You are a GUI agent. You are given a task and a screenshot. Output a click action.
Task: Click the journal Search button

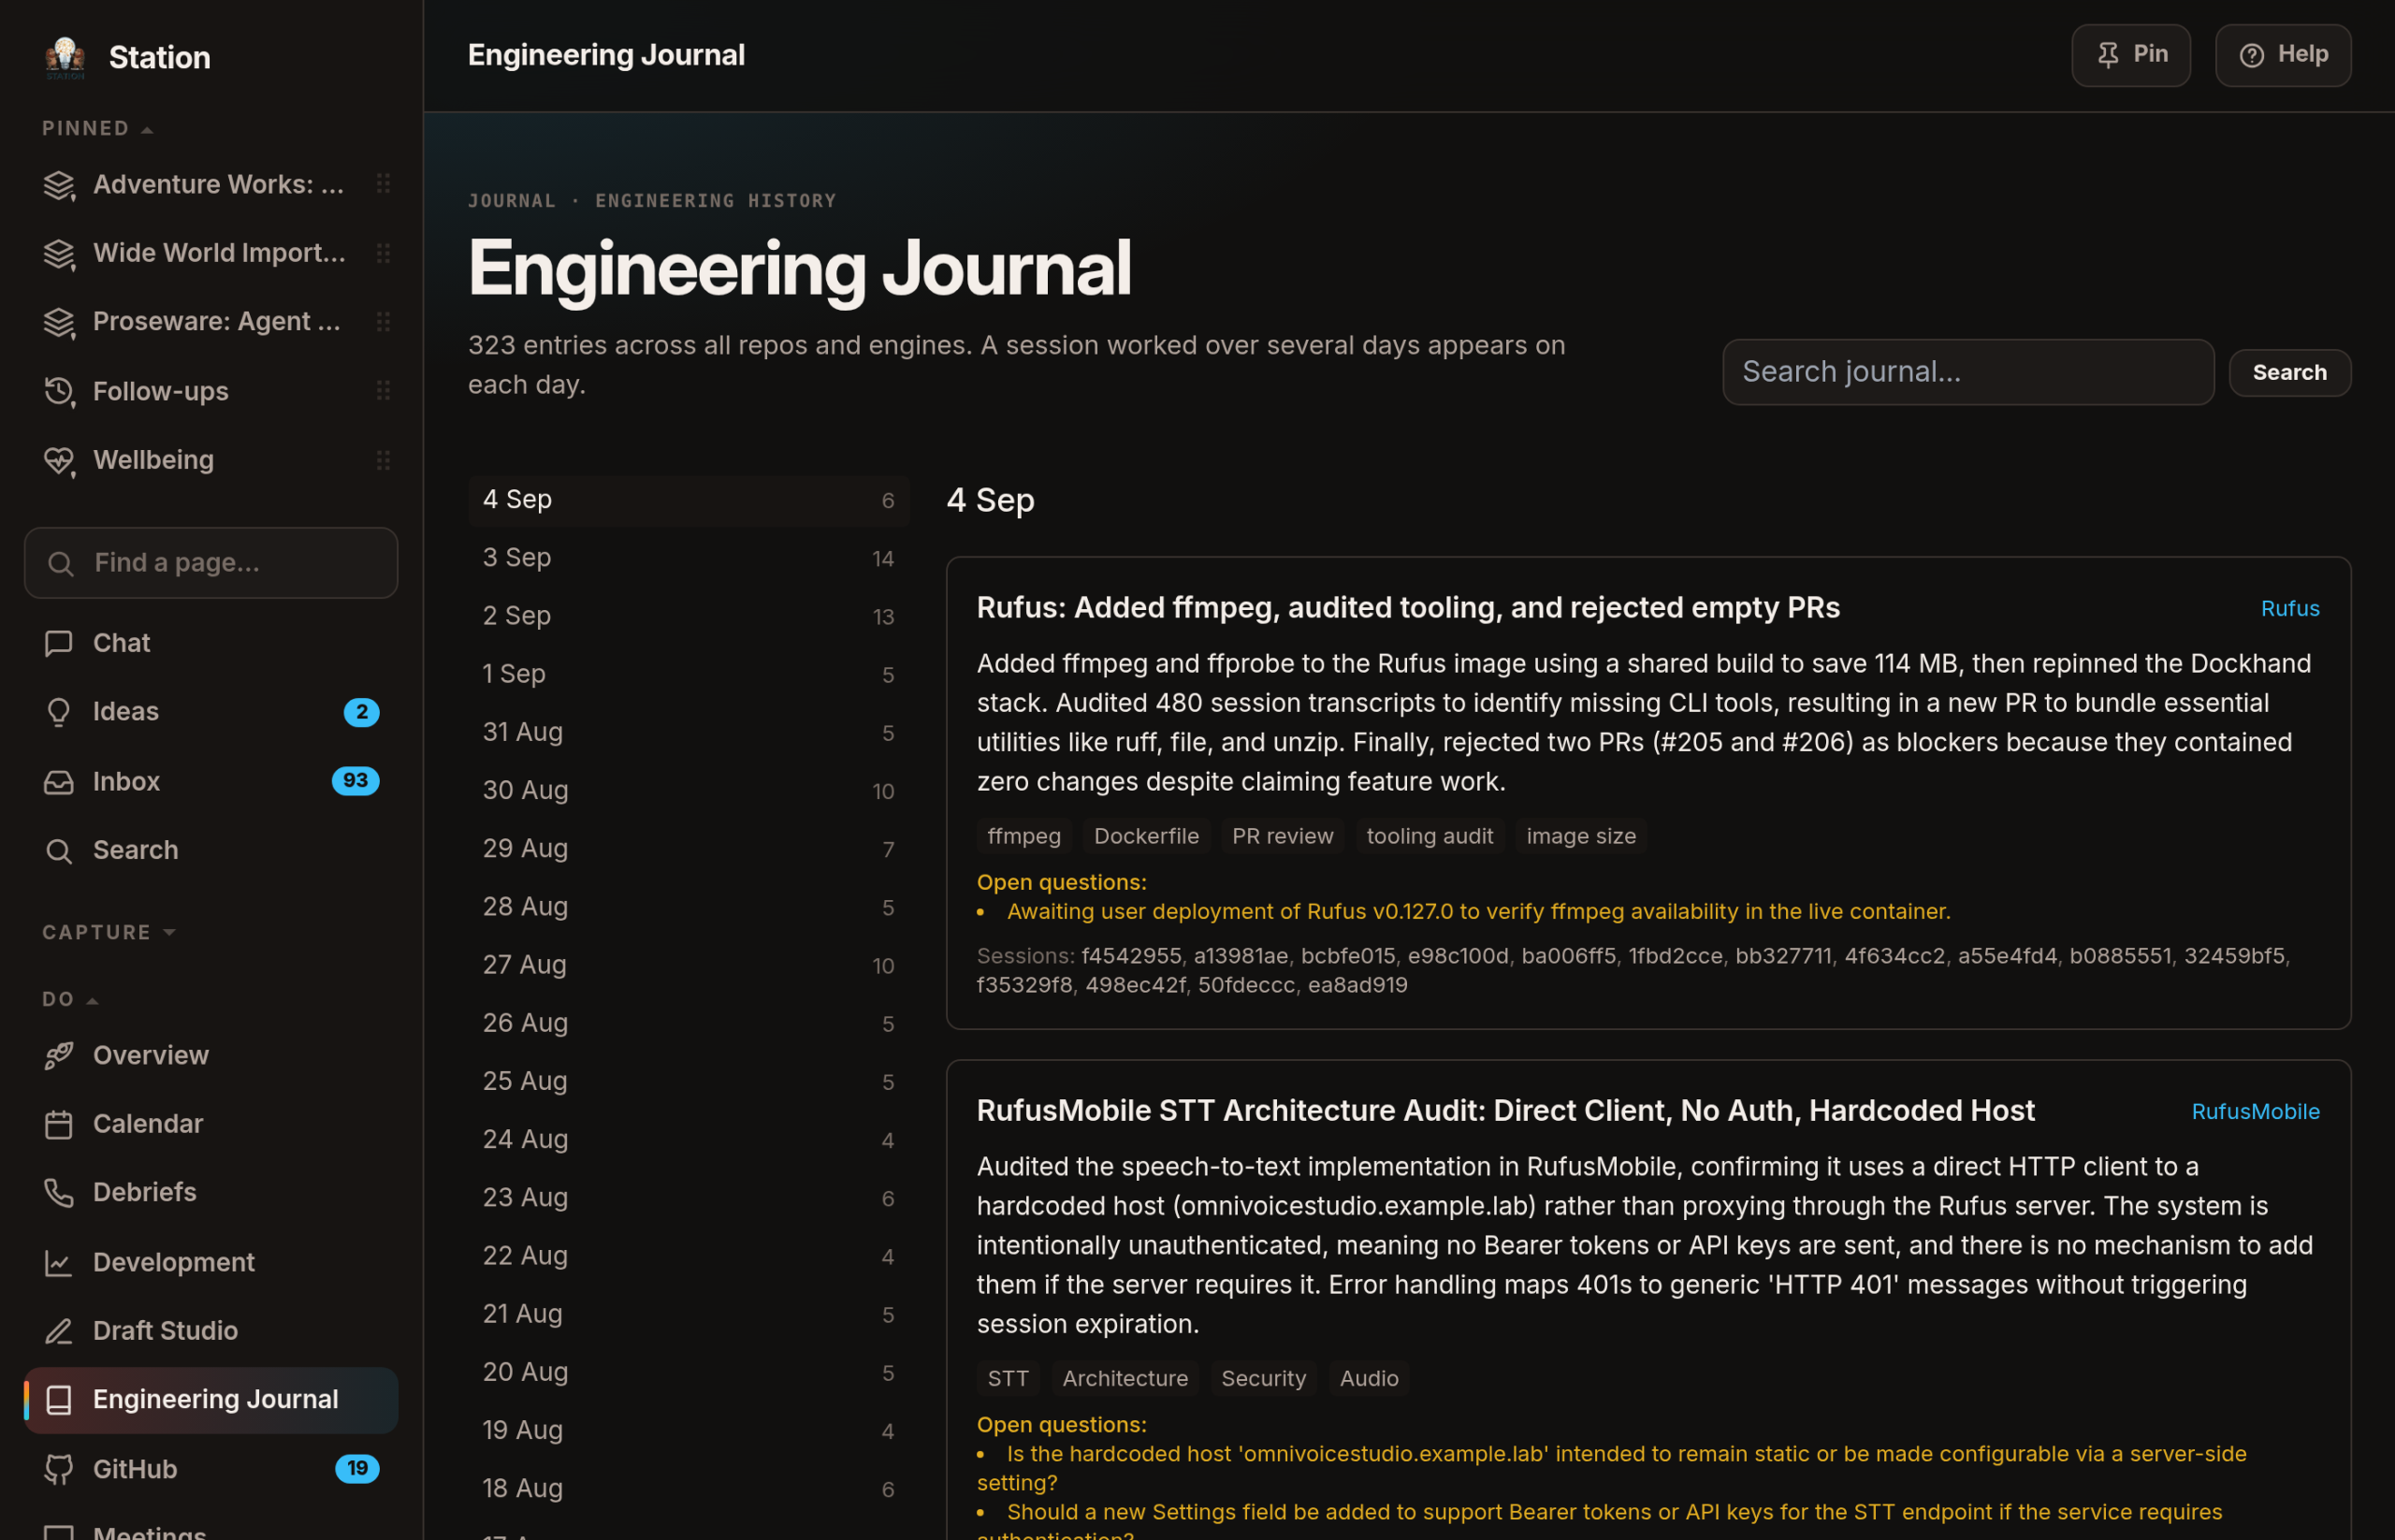point(2290,373)
